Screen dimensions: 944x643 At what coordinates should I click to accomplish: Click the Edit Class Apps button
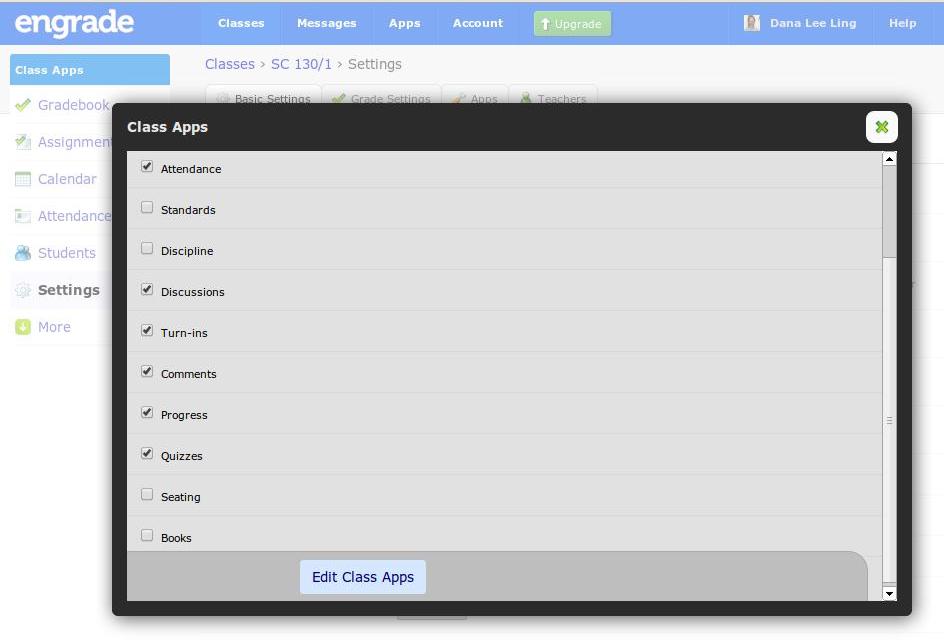[362, 577]
